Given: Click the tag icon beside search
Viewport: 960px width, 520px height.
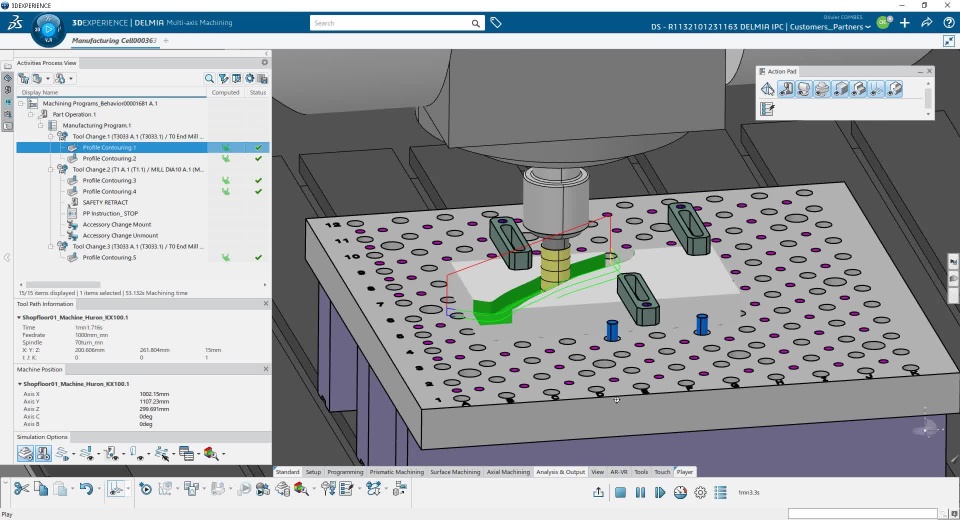Looking at the screenshot, I should click(496, 23).
